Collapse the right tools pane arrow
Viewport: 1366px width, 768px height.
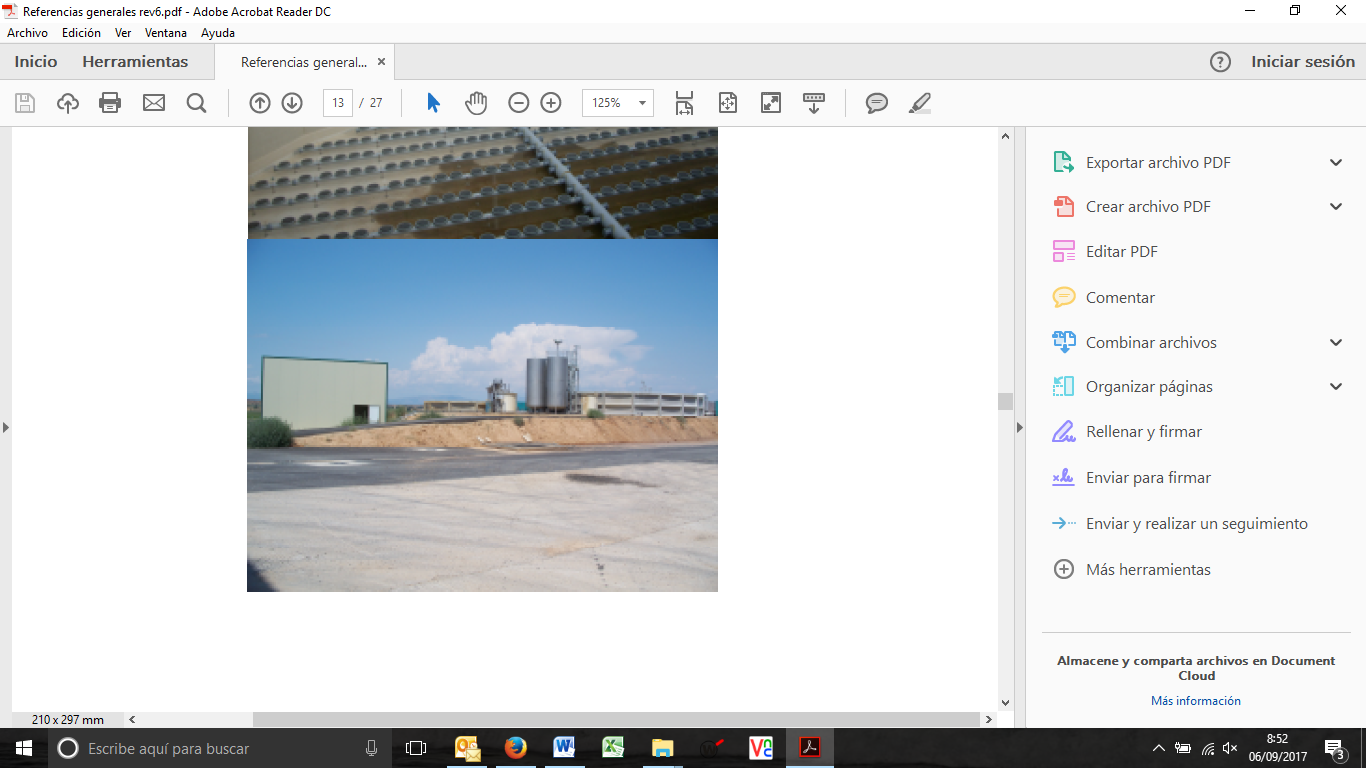[1019, 427]
